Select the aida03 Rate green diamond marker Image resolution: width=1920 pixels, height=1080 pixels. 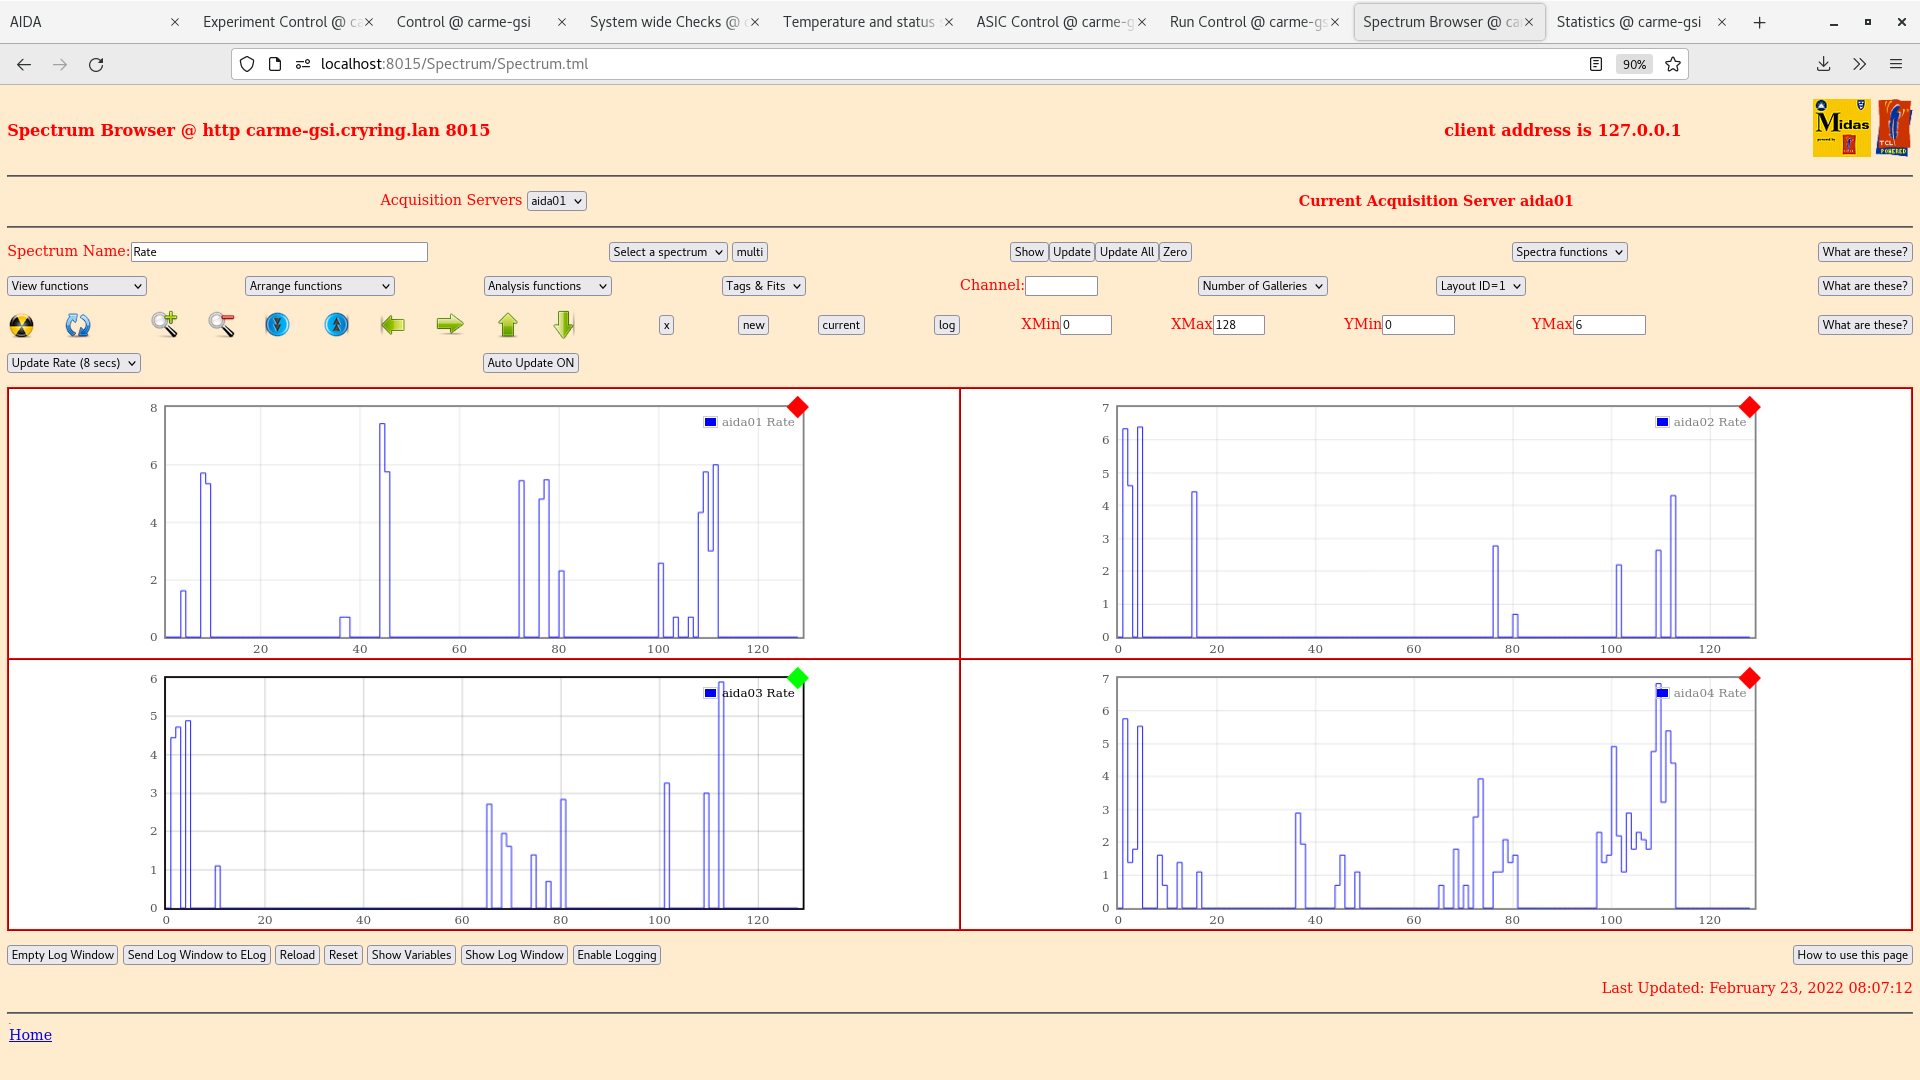(797, 678)
